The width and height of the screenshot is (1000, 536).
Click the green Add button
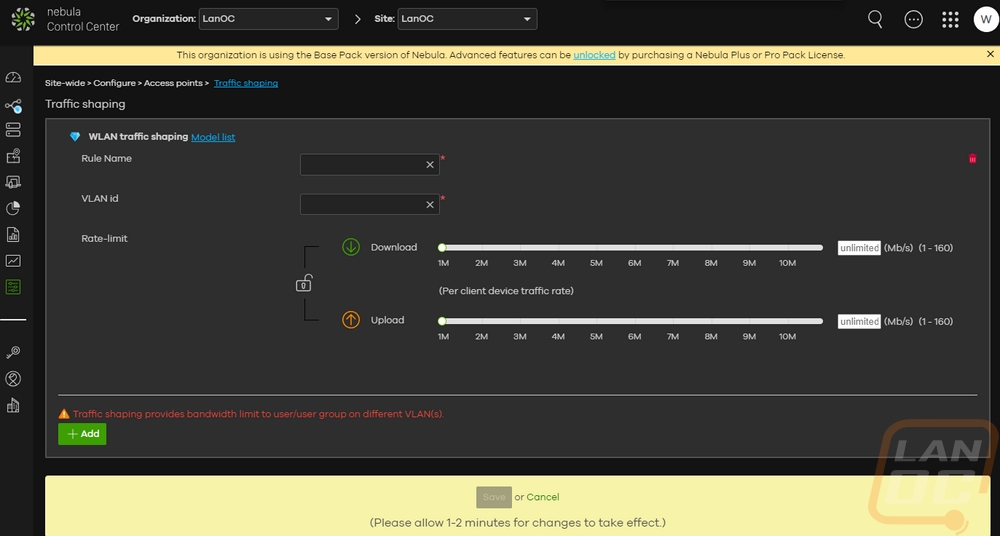(x=82, y=434)
